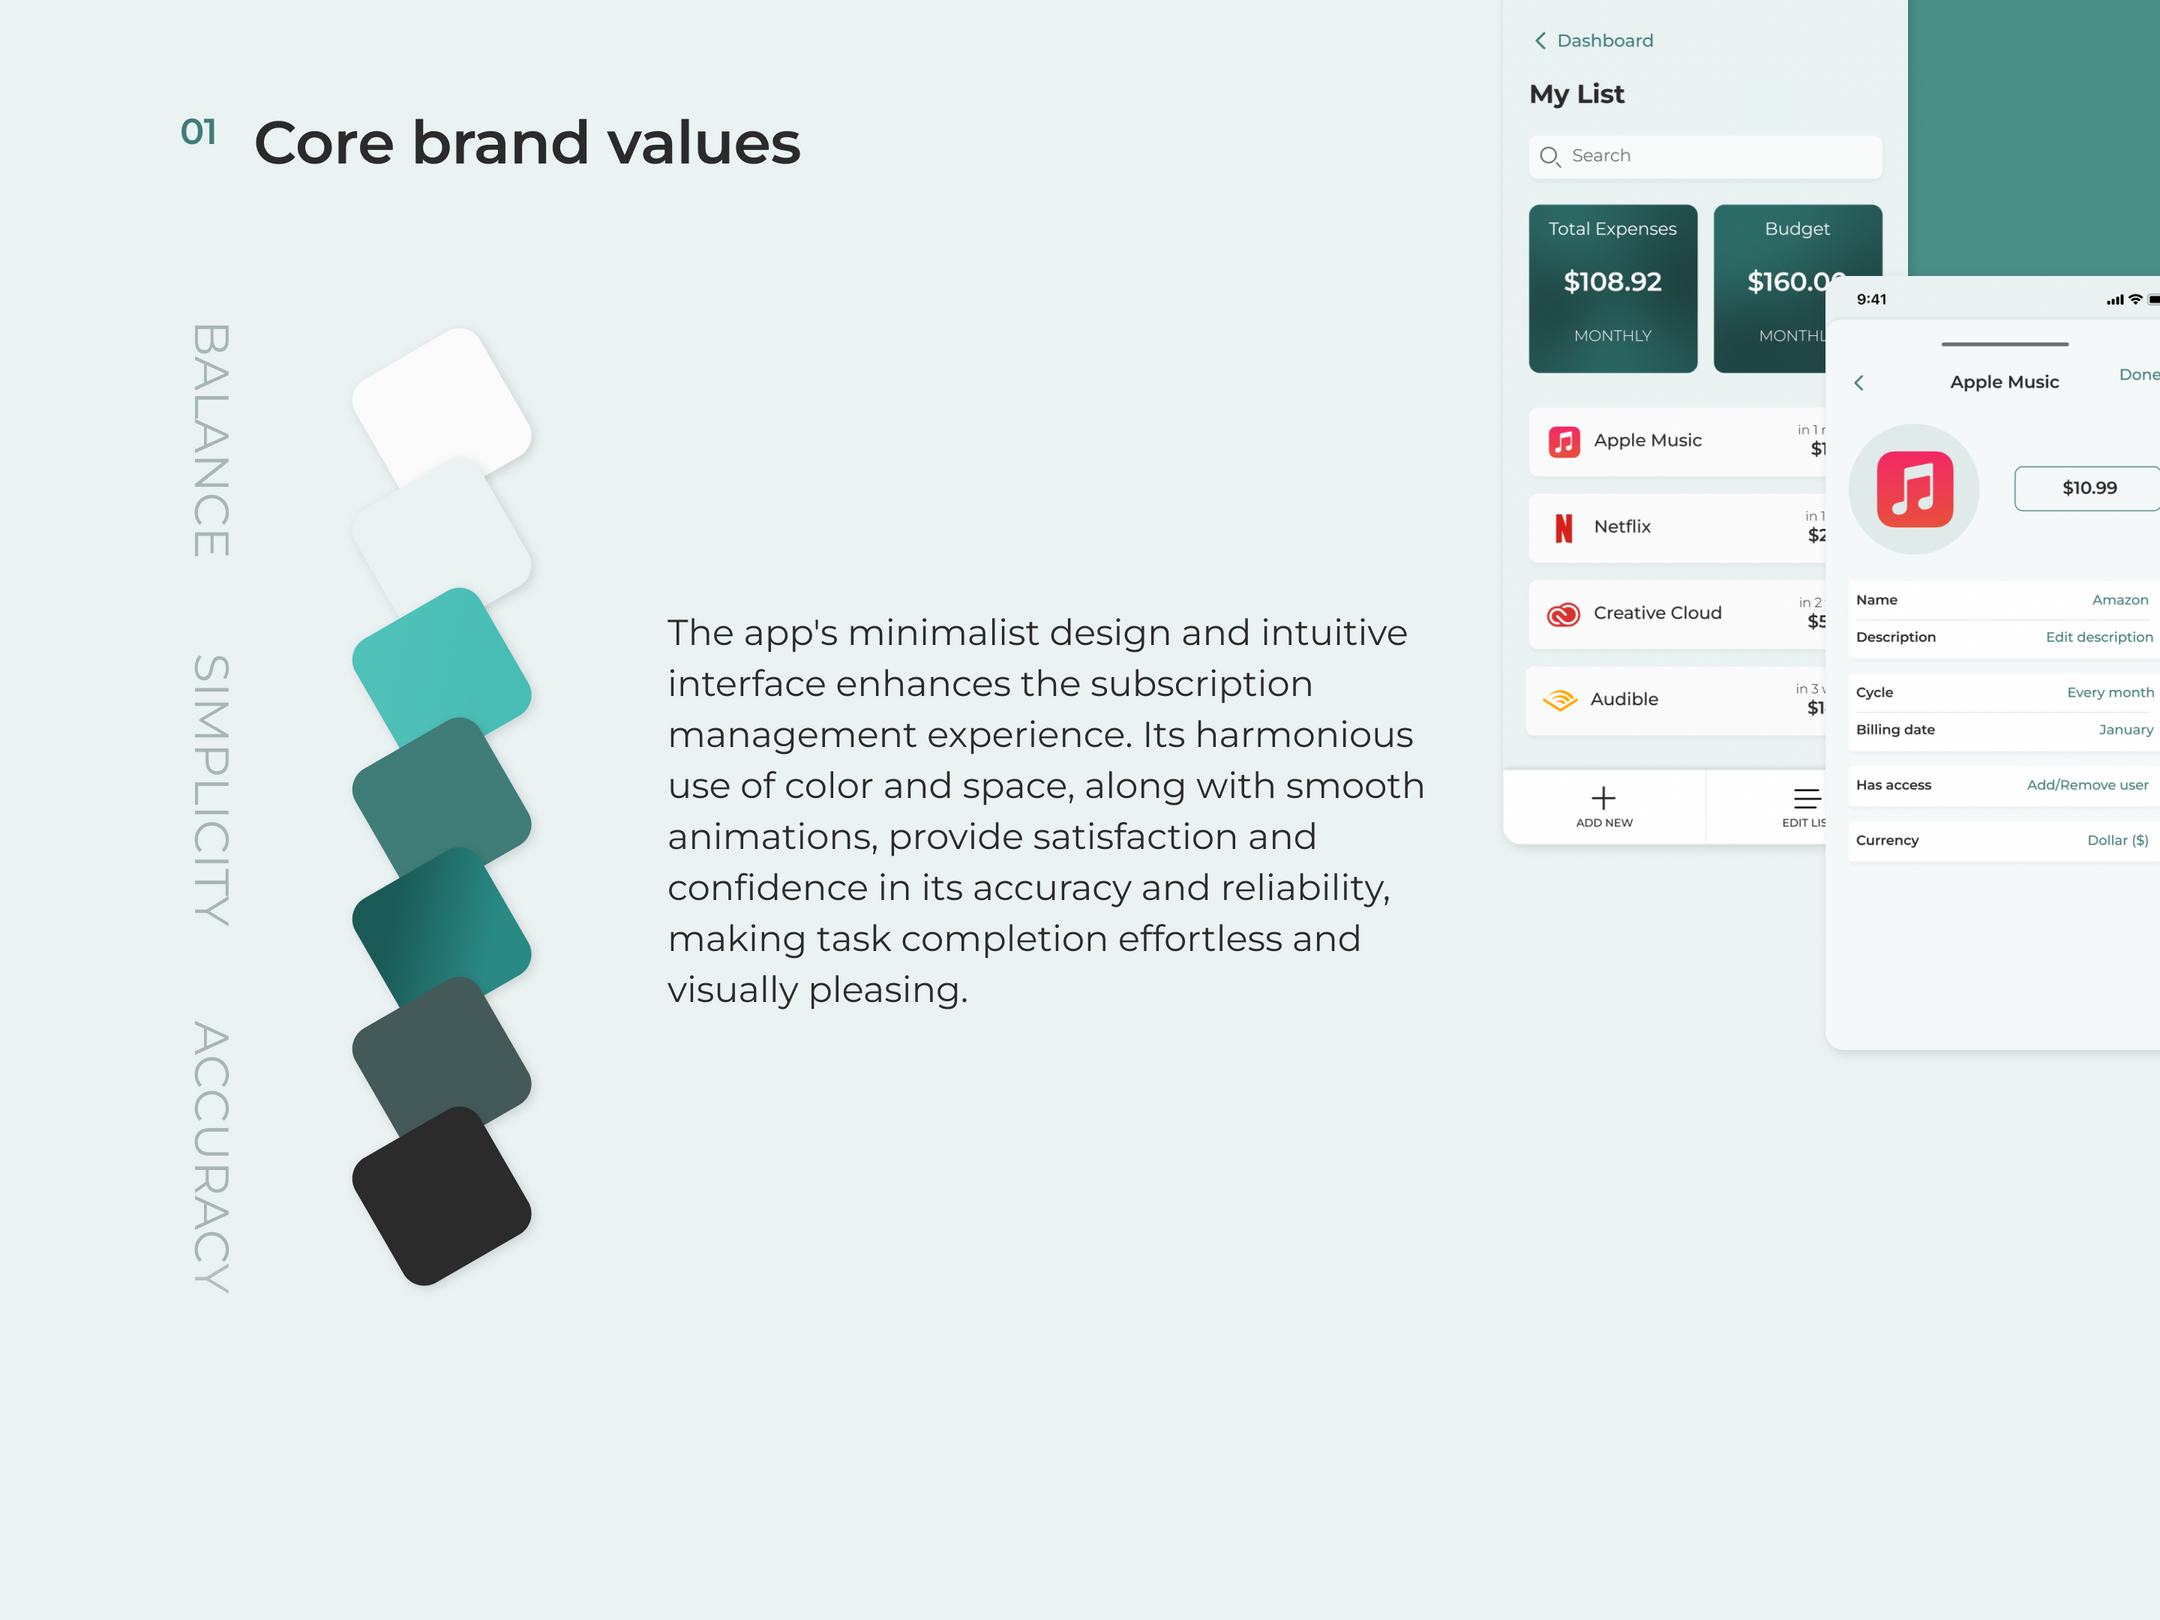Click Edit description link
Viewport: 2160px width, 1620px height.
point(2098,638)
